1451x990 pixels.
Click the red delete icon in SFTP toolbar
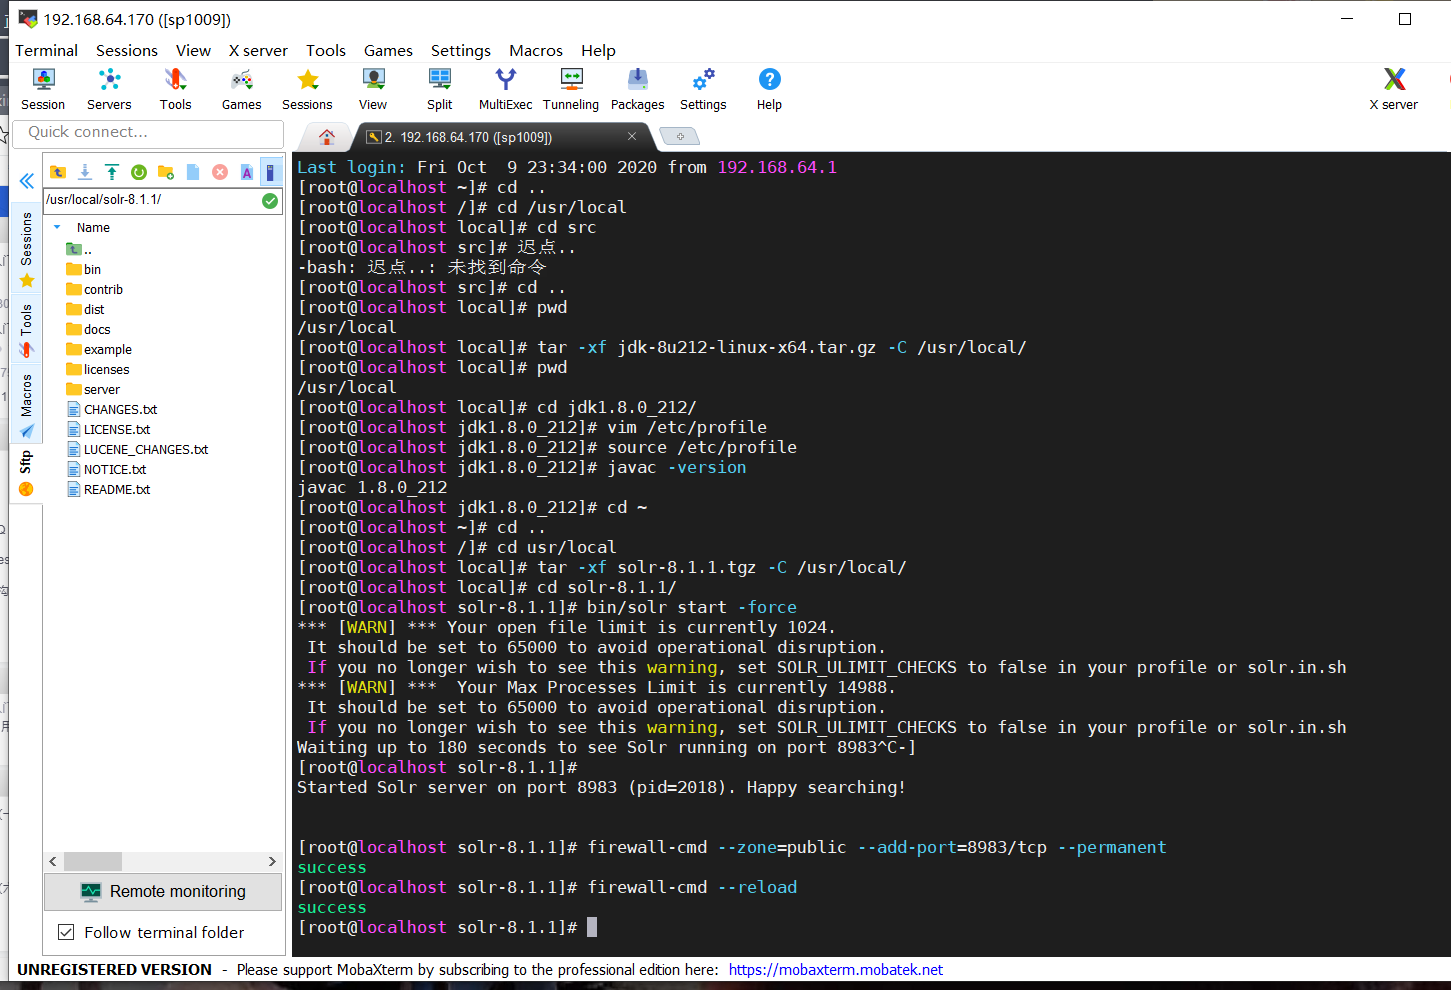pos(220,172)
